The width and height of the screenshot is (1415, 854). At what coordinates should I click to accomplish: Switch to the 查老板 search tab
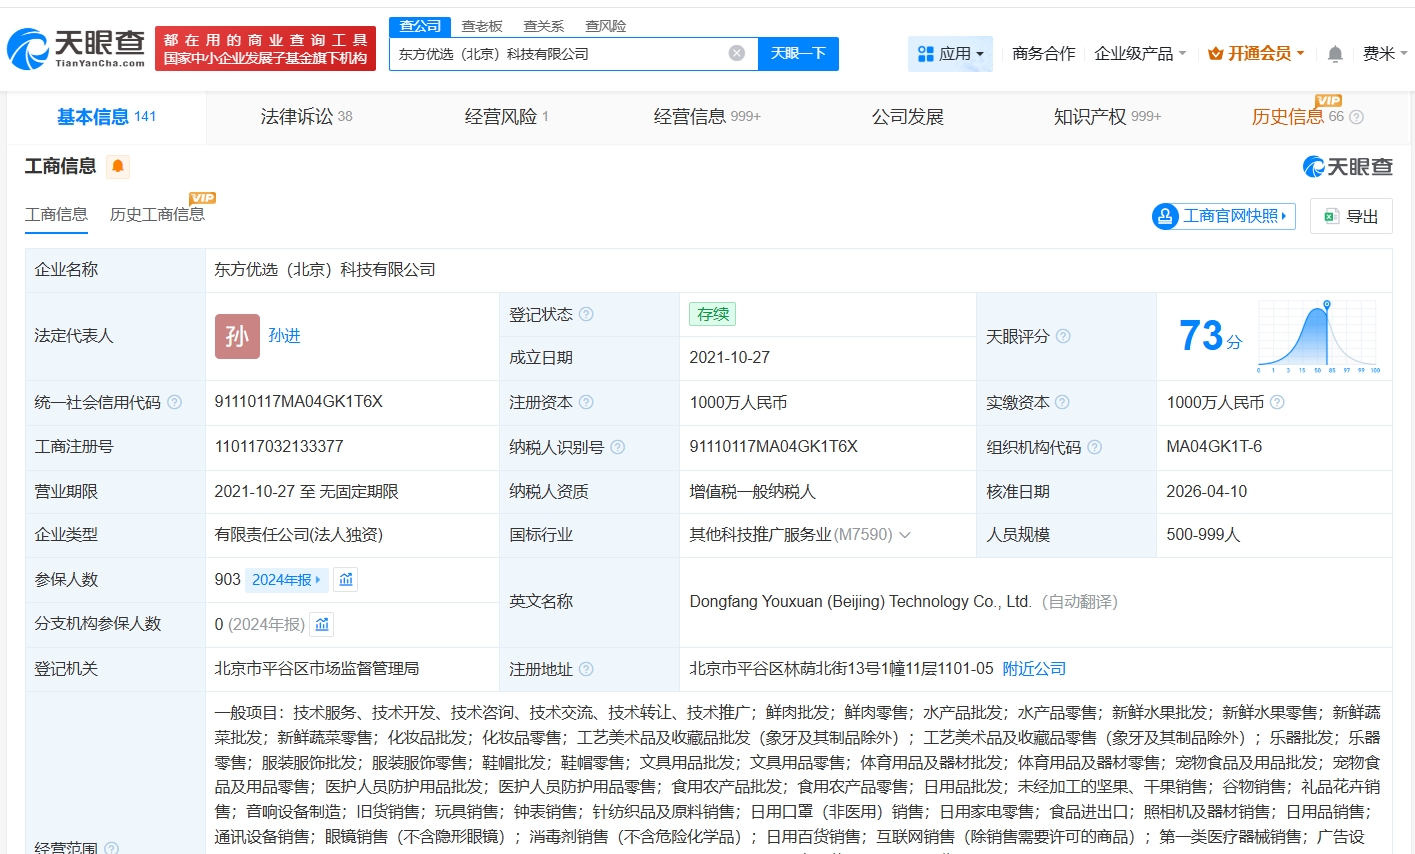481,26
